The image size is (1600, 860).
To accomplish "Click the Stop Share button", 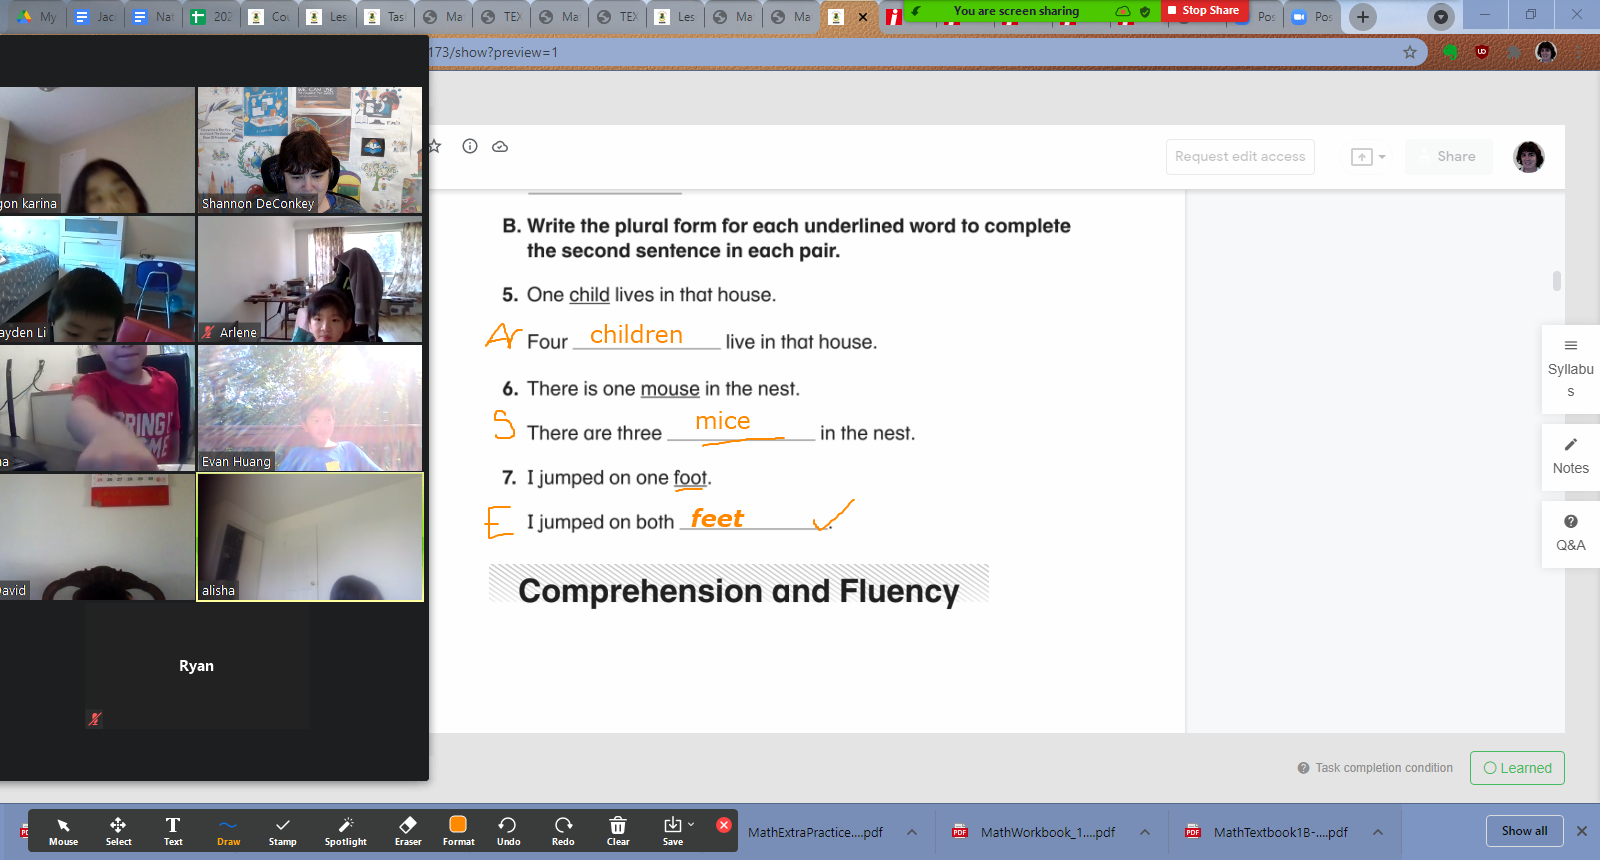I will [x=1204, y=10].
